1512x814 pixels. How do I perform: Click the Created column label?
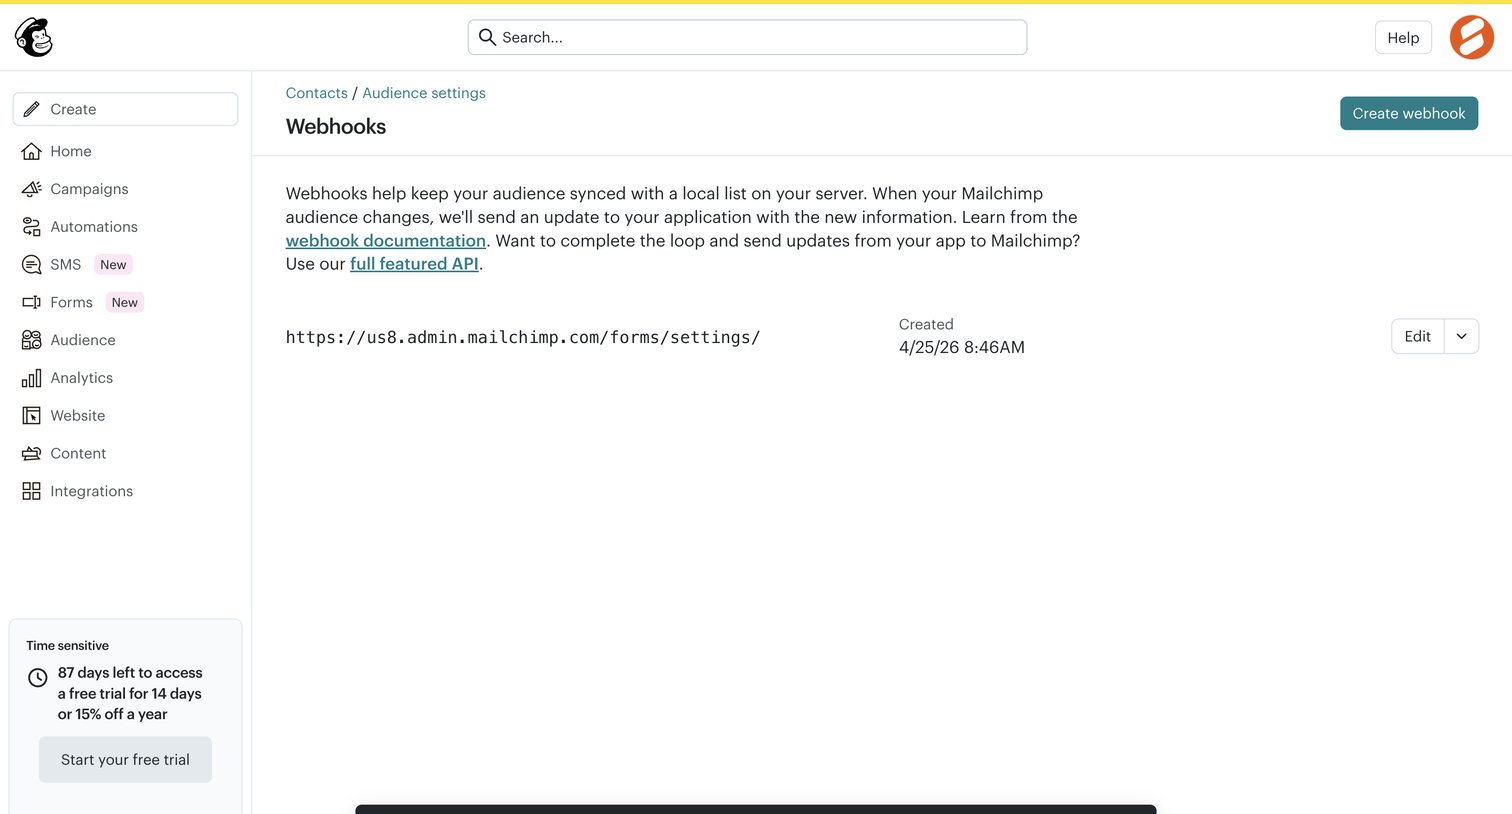tap(926, 324)
